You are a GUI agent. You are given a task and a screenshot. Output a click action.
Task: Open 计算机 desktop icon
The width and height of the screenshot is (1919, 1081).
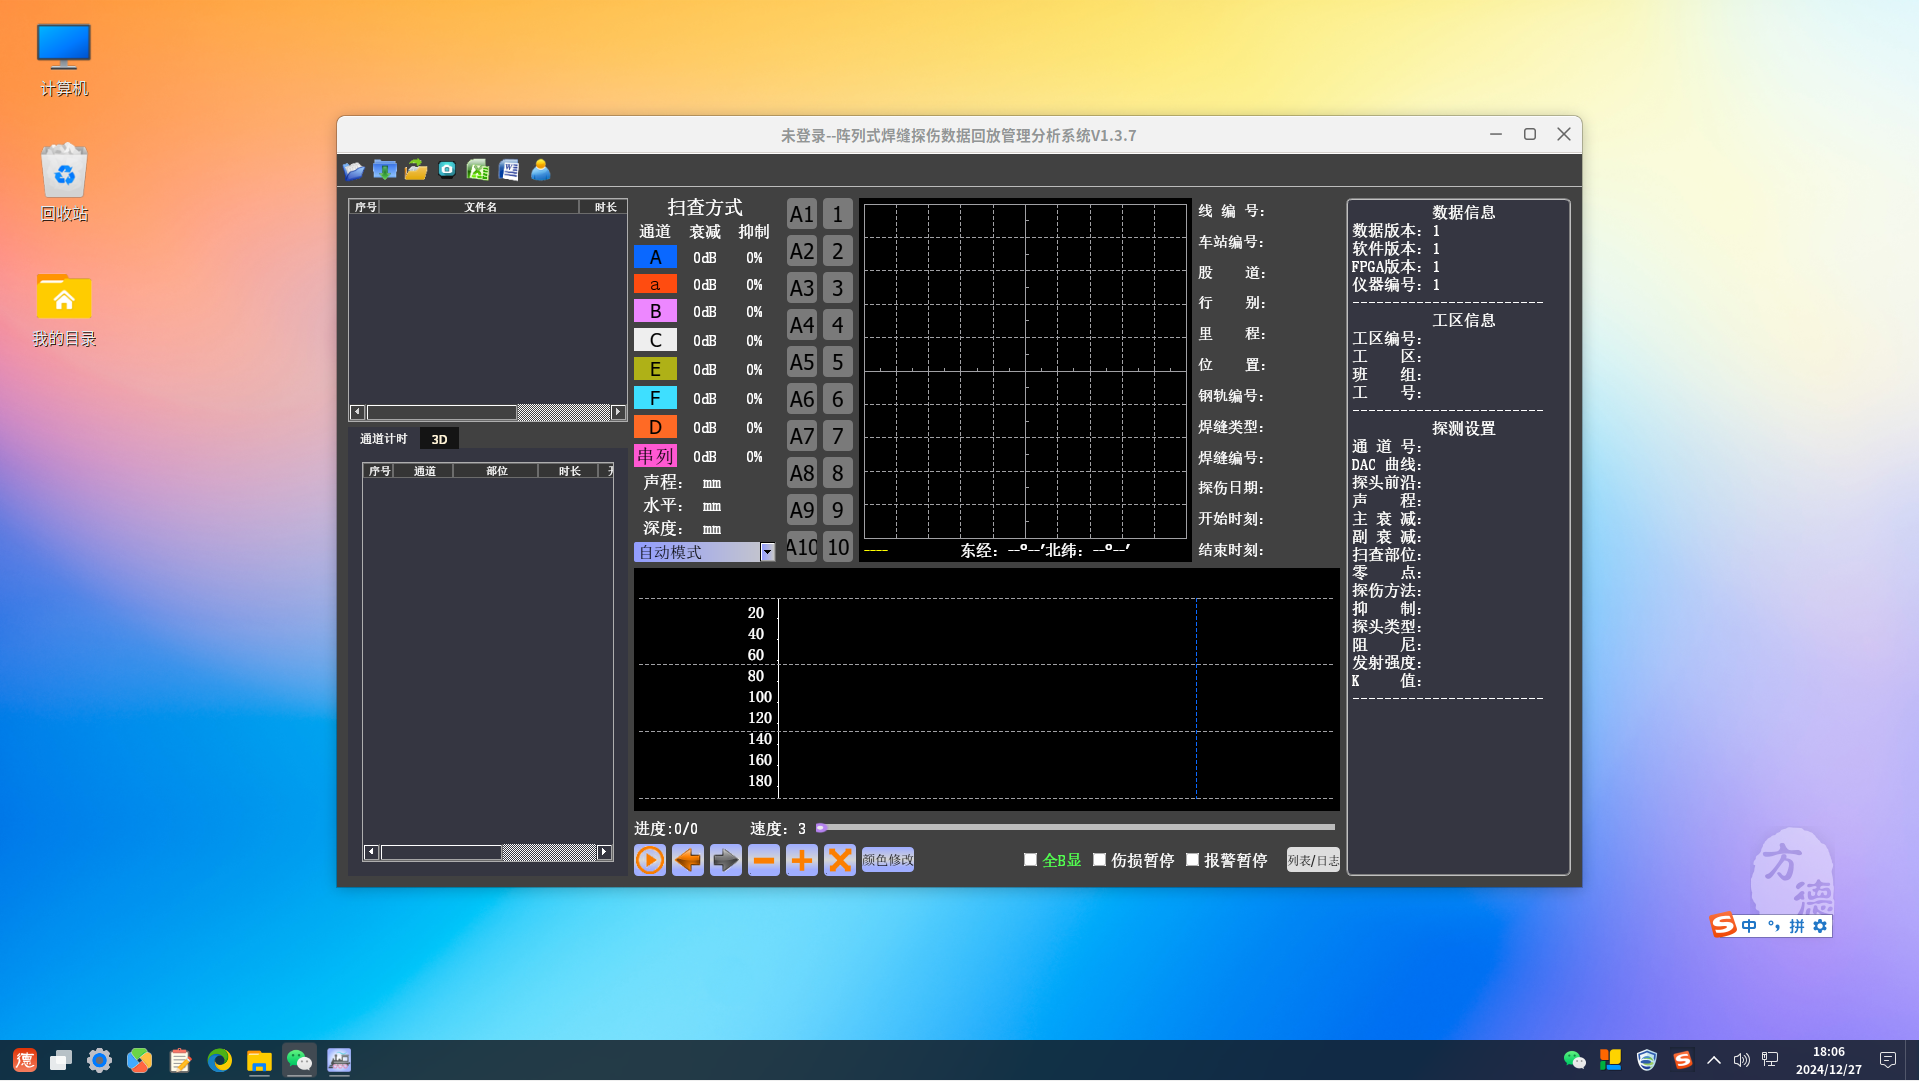click(64, 60)
